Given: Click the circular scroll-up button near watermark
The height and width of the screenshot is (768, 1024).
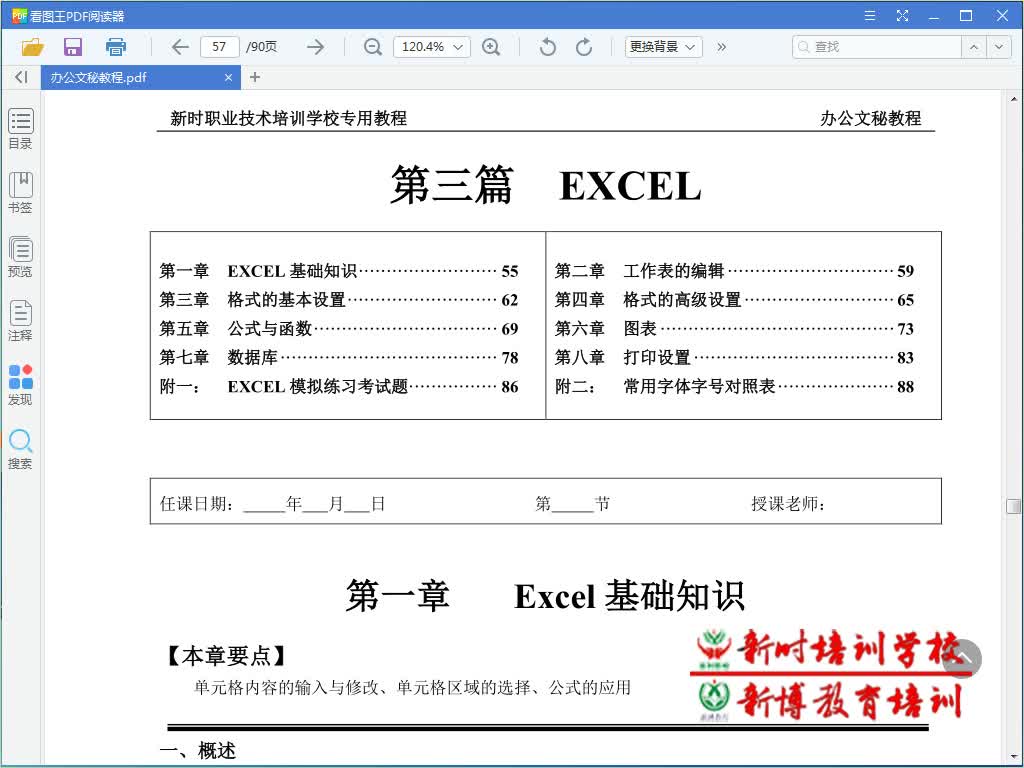Looking at the screenshot, I should pyautogui.click(x=962, y=658).
